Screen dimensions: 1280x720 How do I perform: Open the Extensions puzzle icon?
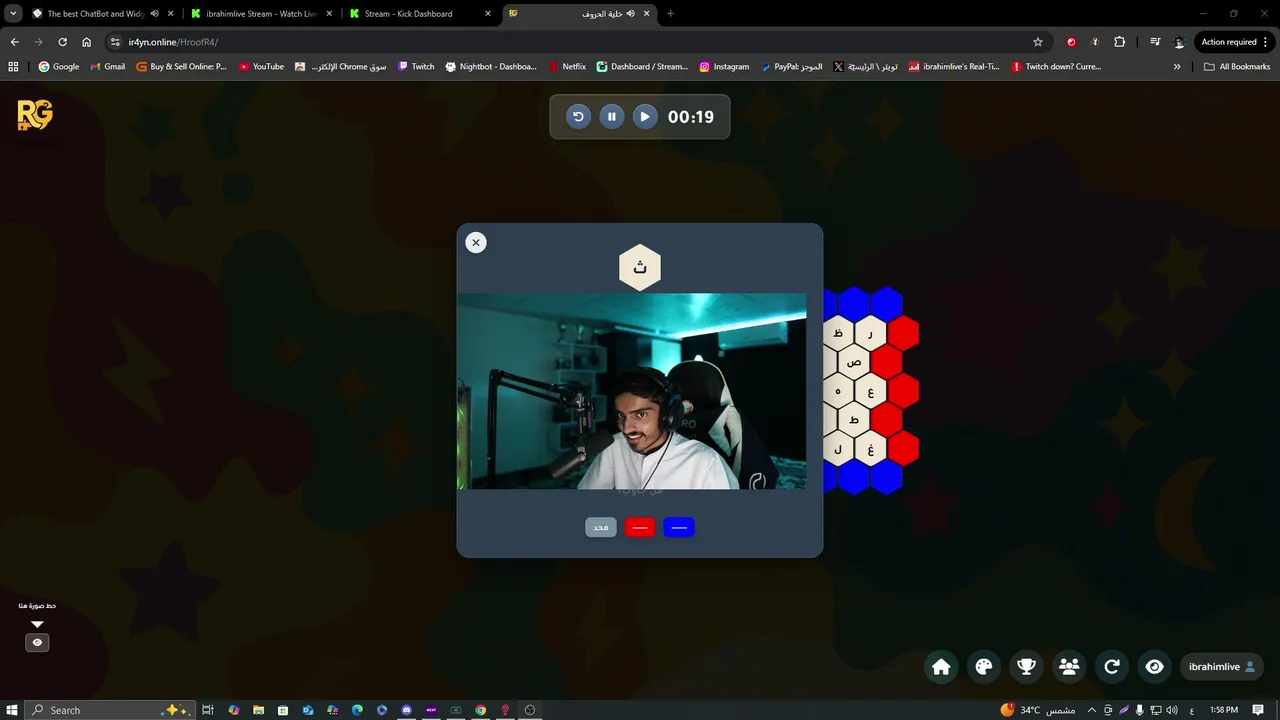click(1119, 42)
